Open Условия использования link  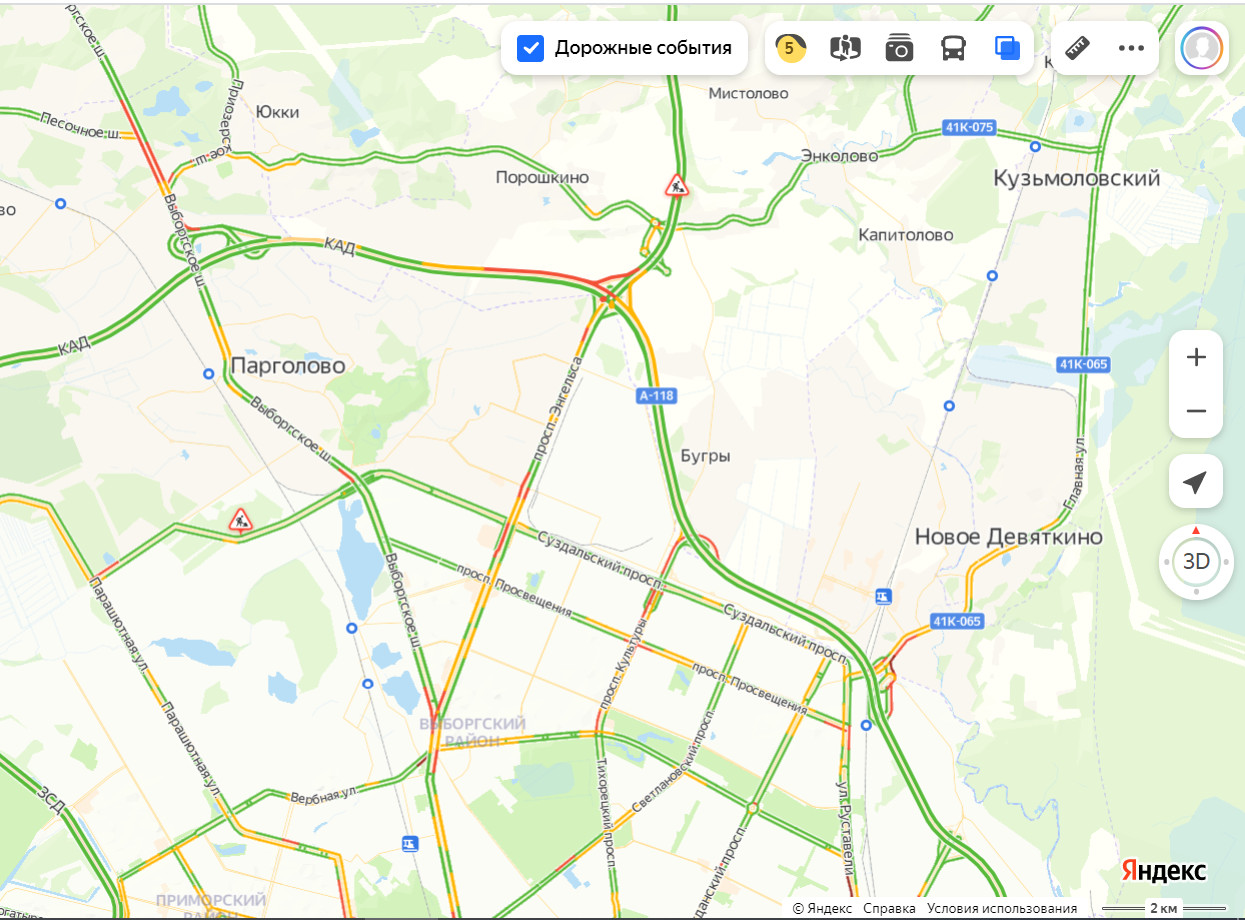(1002, 908)
